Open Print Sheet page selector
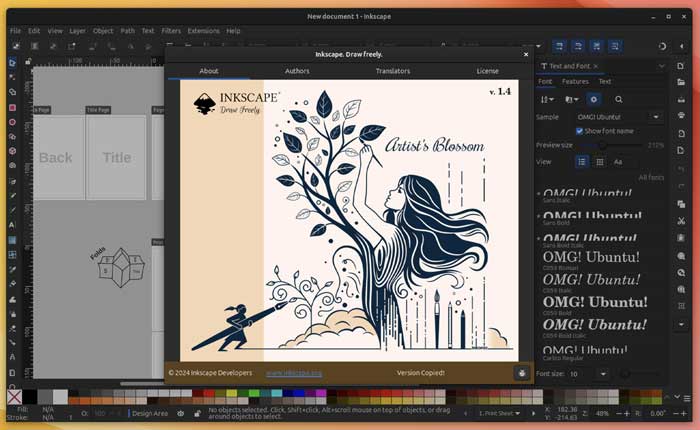The height and width of the screenshot is (430, 700). click(x=500, y=413)
